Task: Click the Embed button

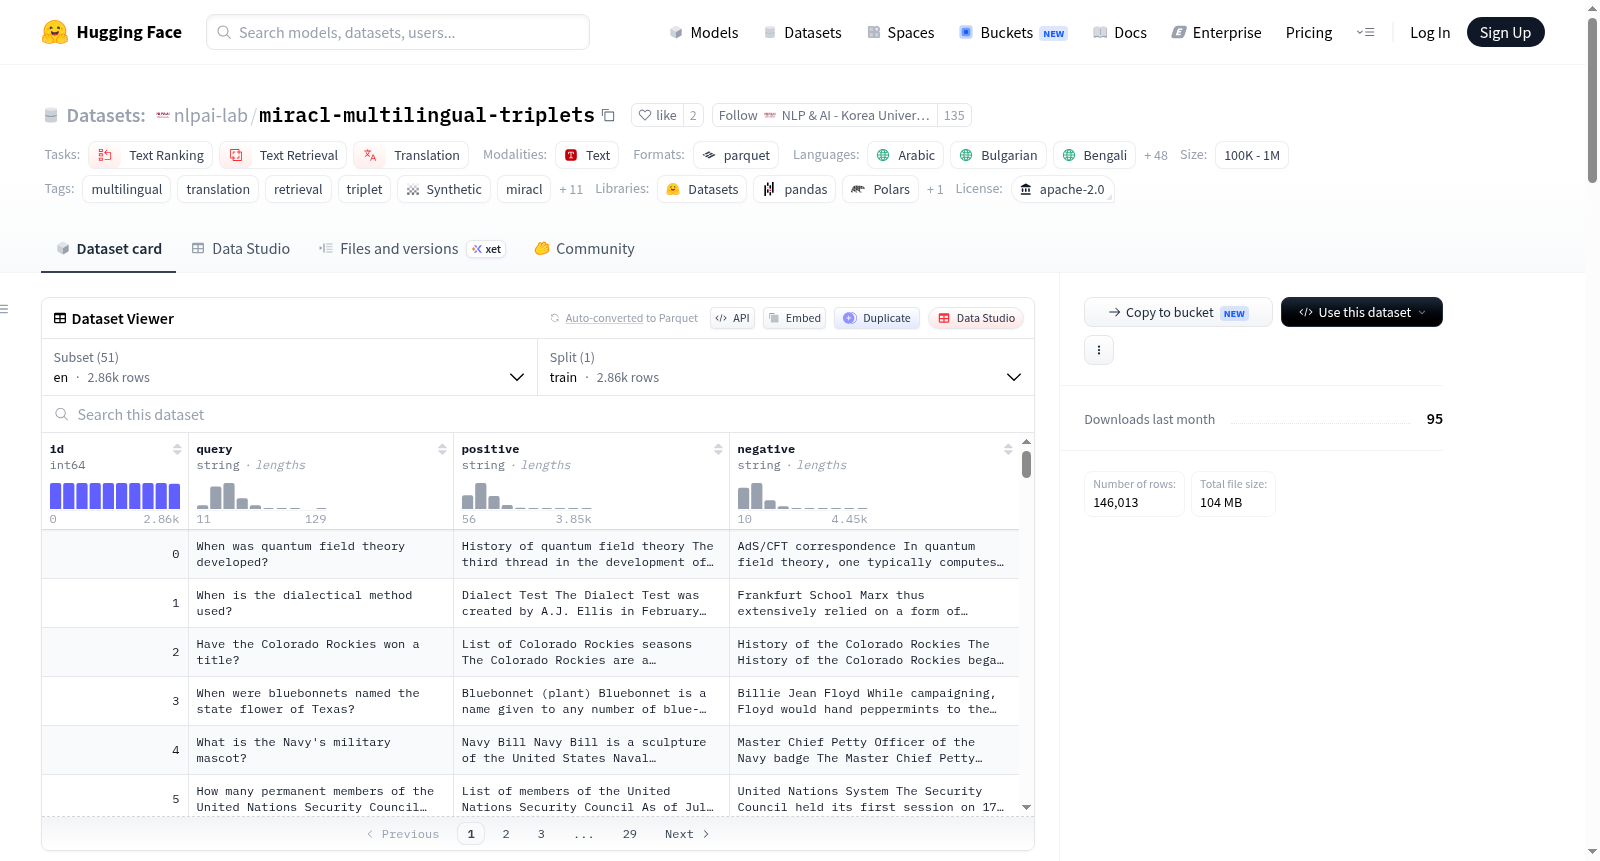Action: 794,318
